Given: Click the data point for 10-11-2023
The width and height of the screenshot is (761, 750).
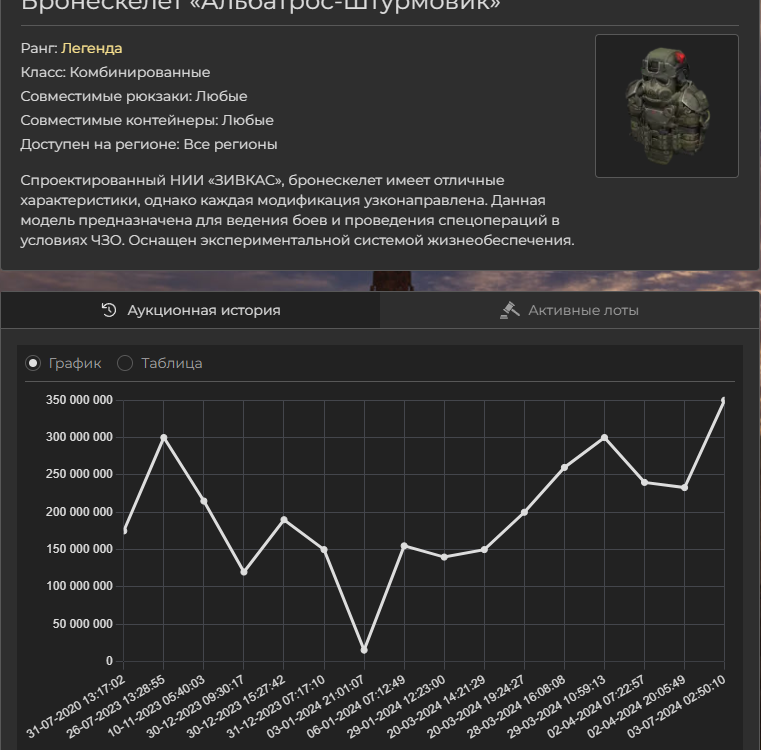Looking at the screenshot, I should [204, 501].
